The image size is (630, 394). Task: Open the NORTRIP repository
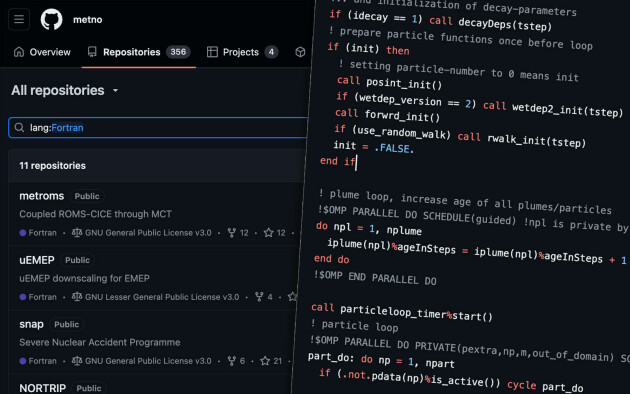click(43, 388)
